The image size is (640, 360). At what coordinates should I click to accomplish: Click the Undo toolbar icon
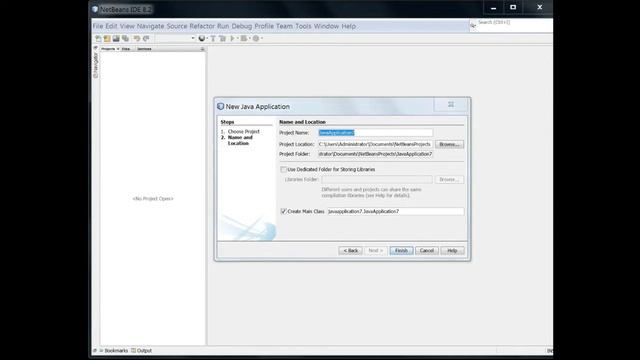(137, 38)
